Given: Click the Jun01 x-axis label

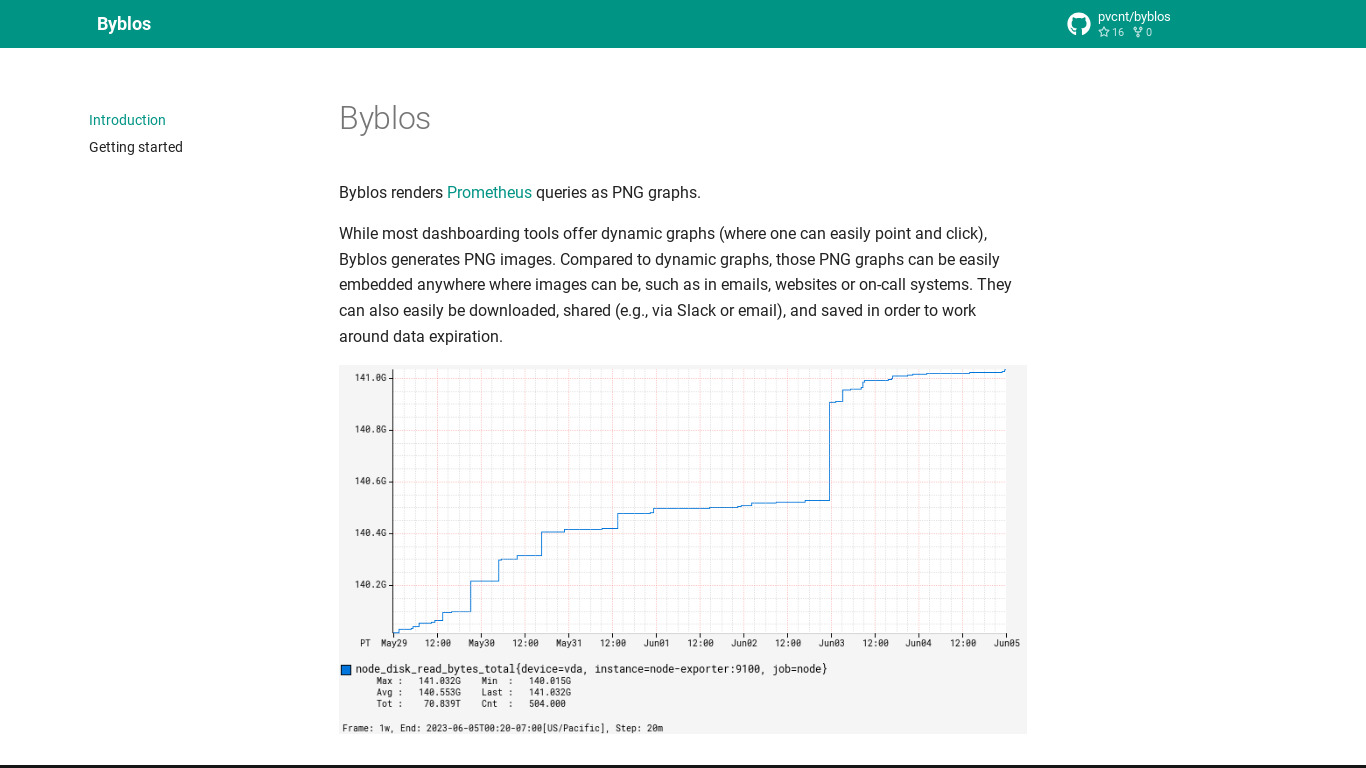Looking at the screenshot, I should pos(657,643).
